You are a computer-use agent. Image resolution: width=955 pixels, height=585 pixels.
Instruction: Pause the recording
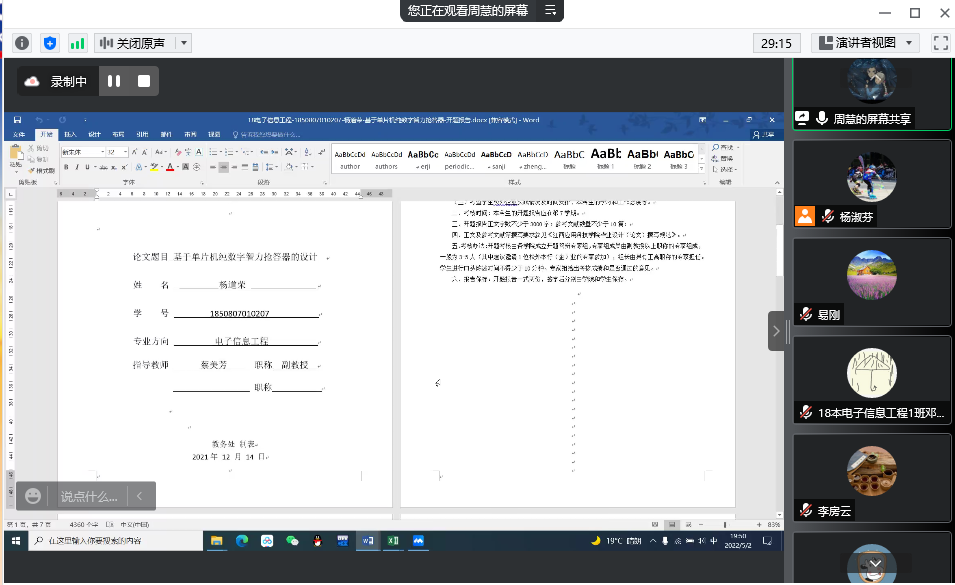tap(114, 82)
